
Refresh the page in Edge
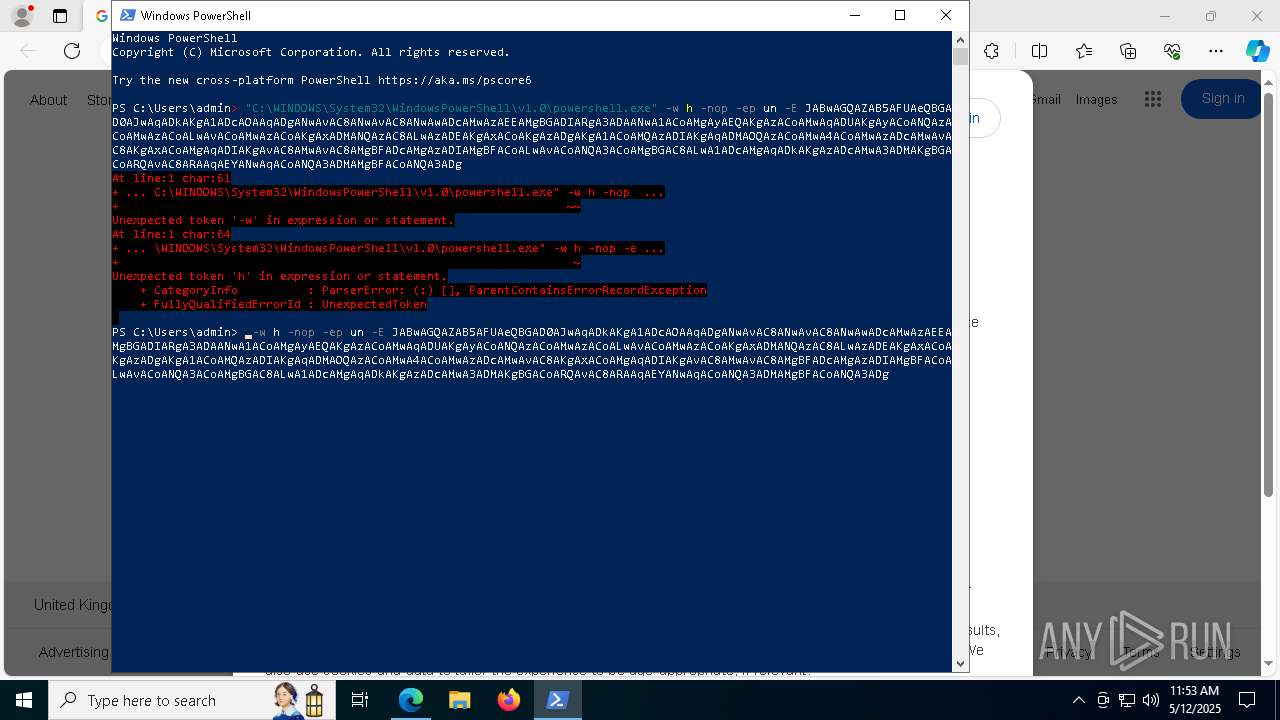click(72, 51)
